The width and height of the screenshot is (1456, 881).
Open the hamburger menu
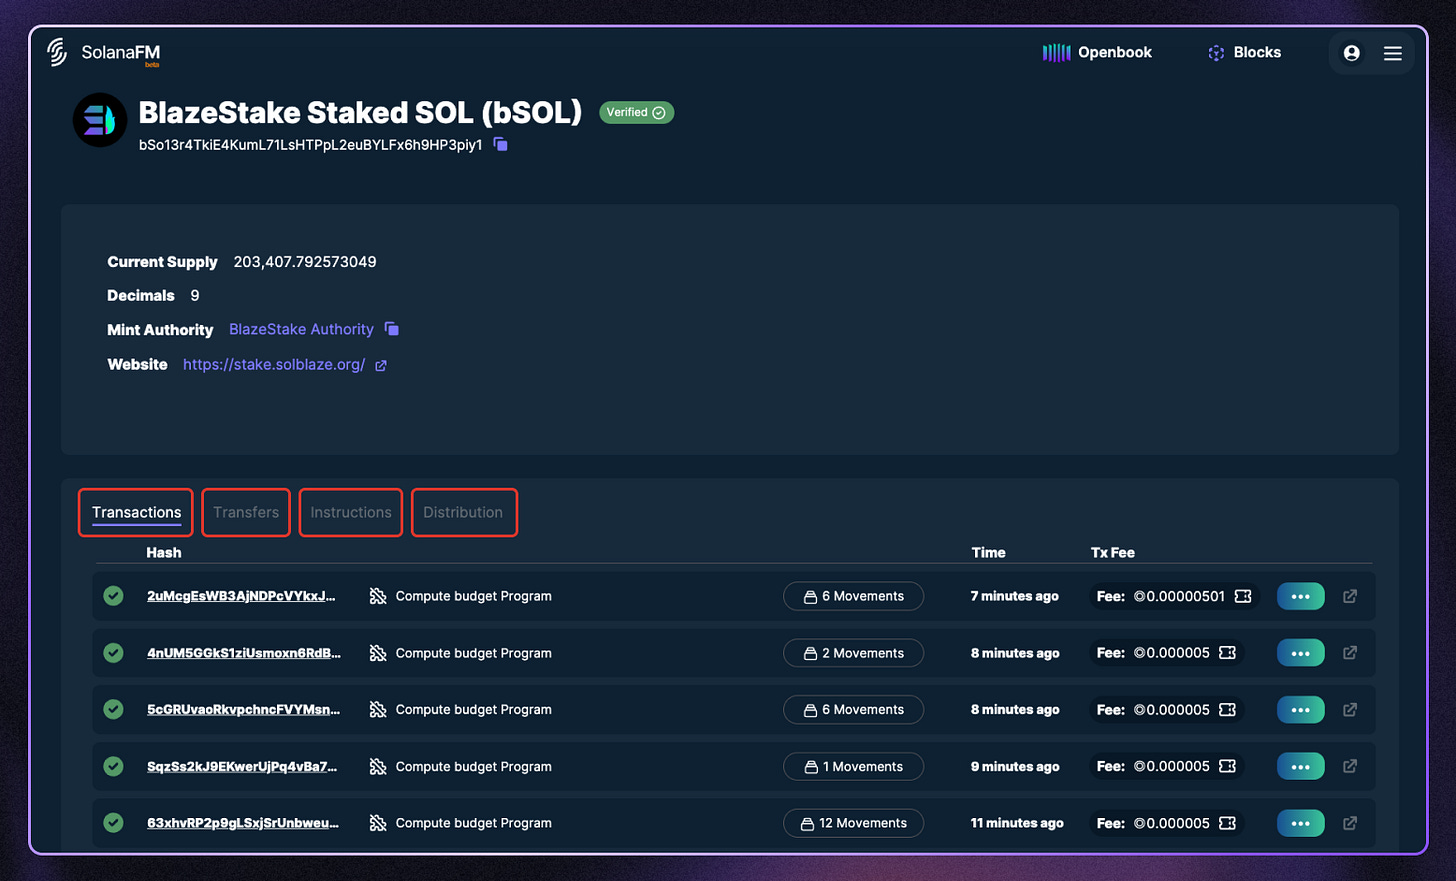pos(1392,53)
